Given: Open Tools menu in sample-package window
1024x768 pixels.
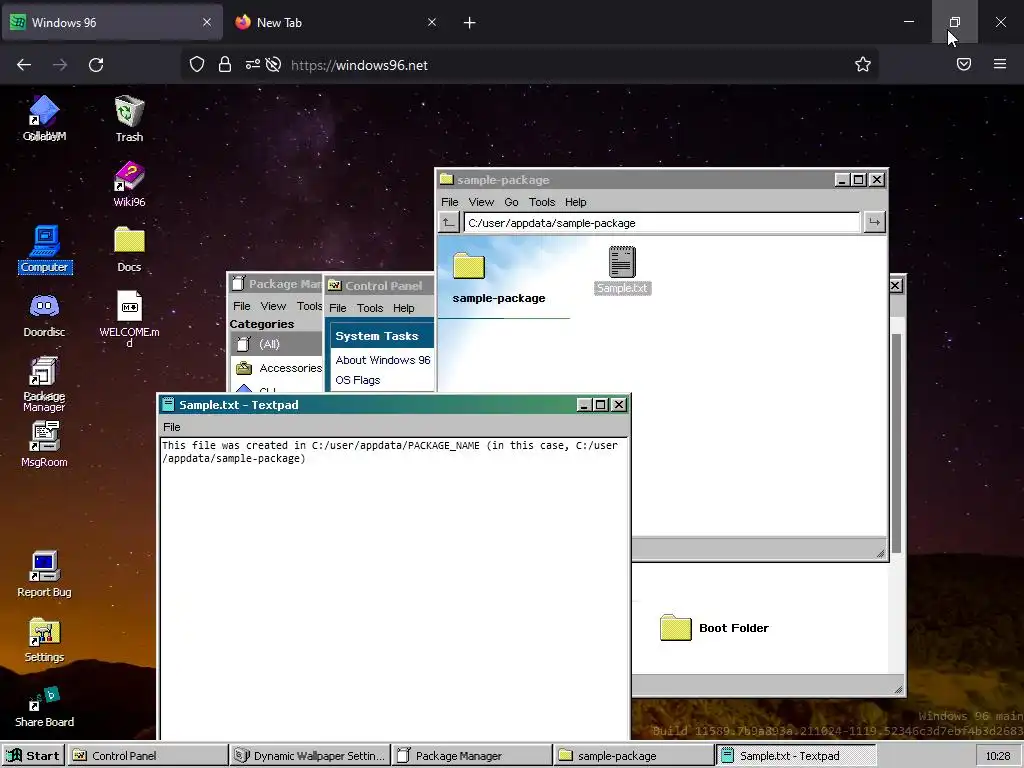Looking at the screenshot, I should [542, 202].
